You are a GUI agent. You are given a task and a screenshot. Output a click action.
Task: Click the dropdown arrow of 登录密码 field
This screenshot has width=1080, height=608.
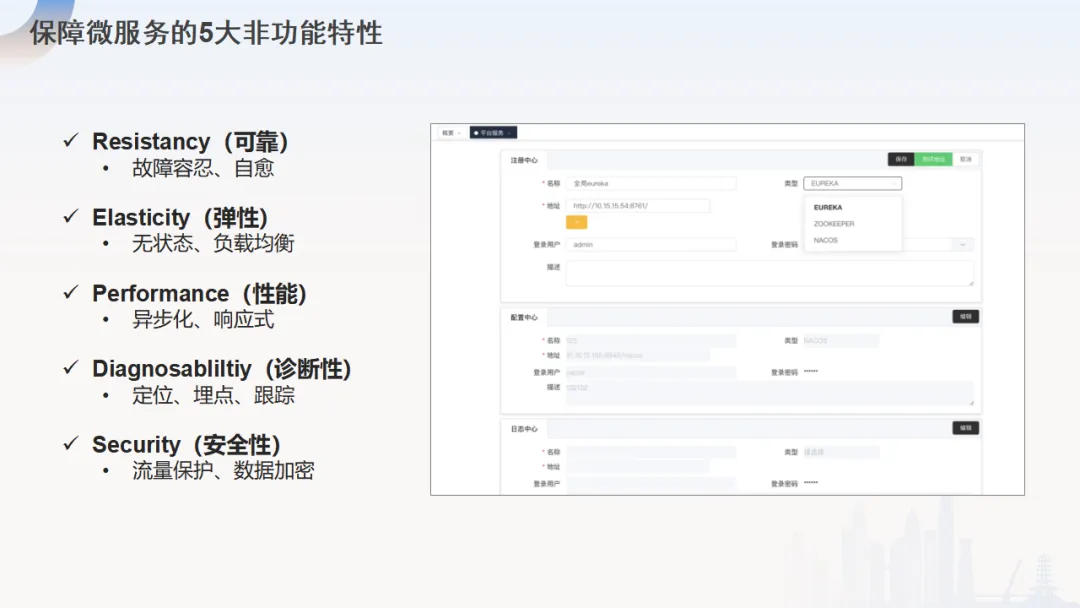click(963, 244)
